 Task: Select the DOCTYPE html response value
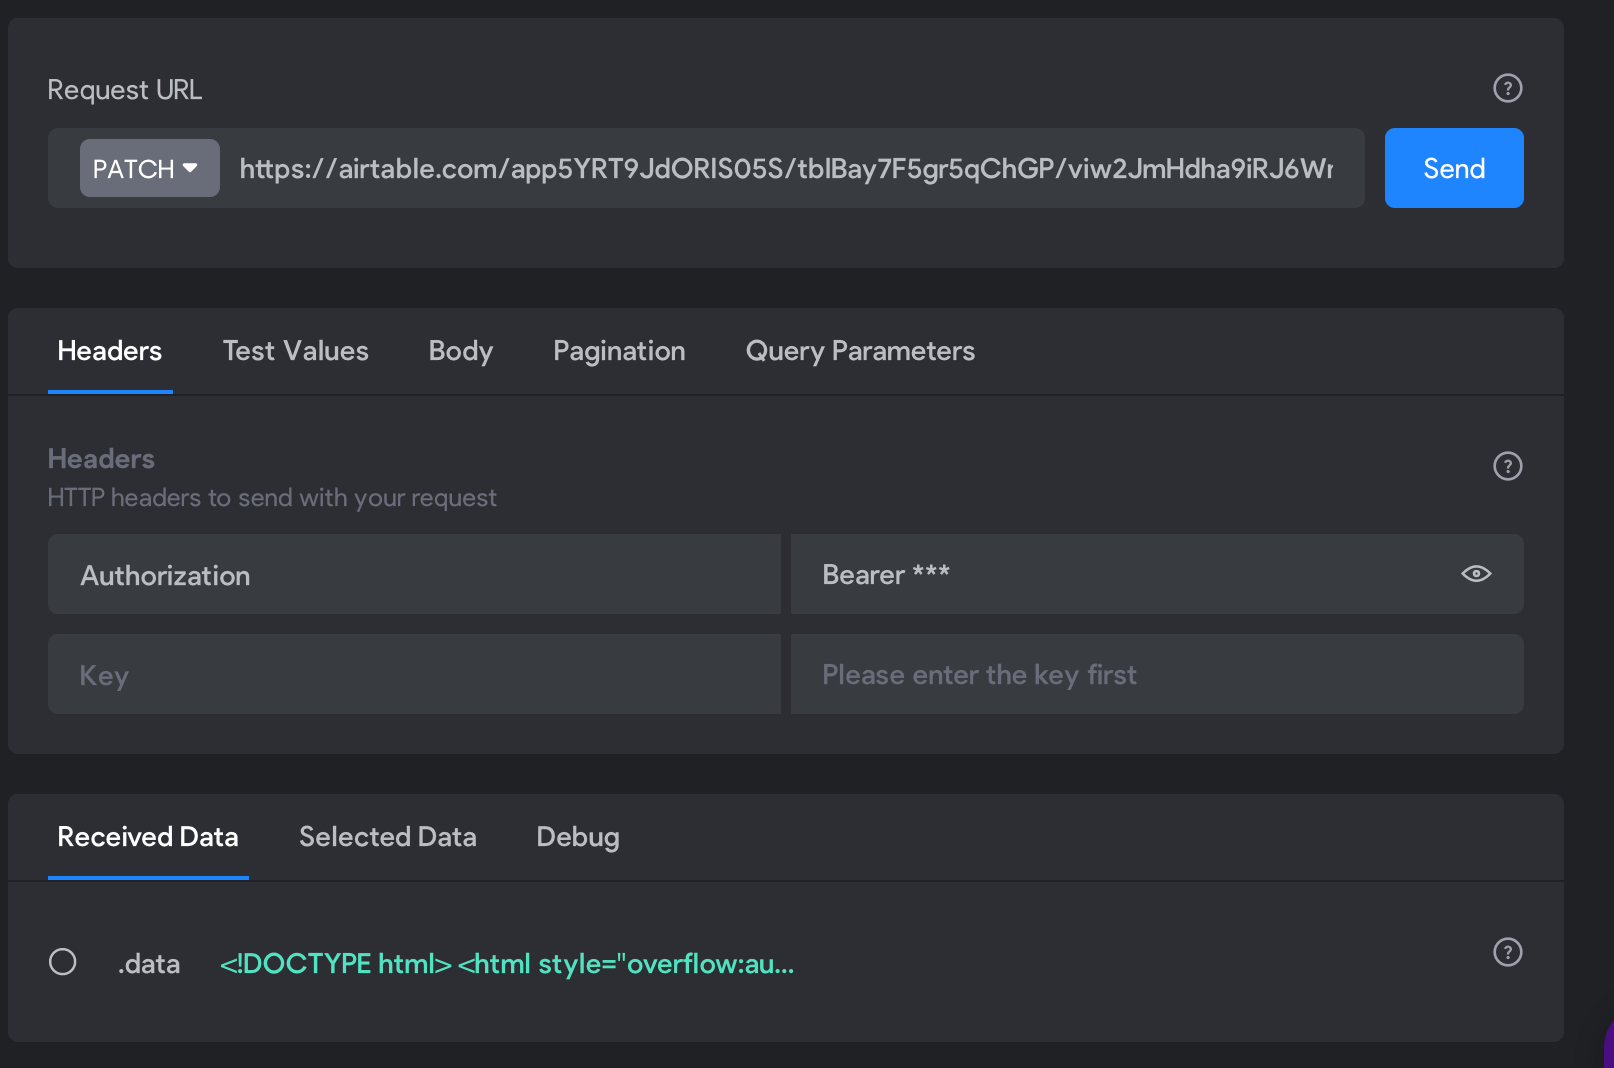[x=507, y=964]
